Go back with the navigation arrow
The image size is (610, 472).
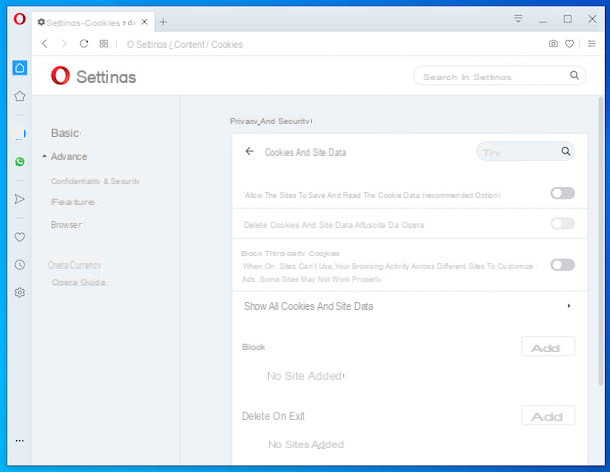click(x=45, y=44)
